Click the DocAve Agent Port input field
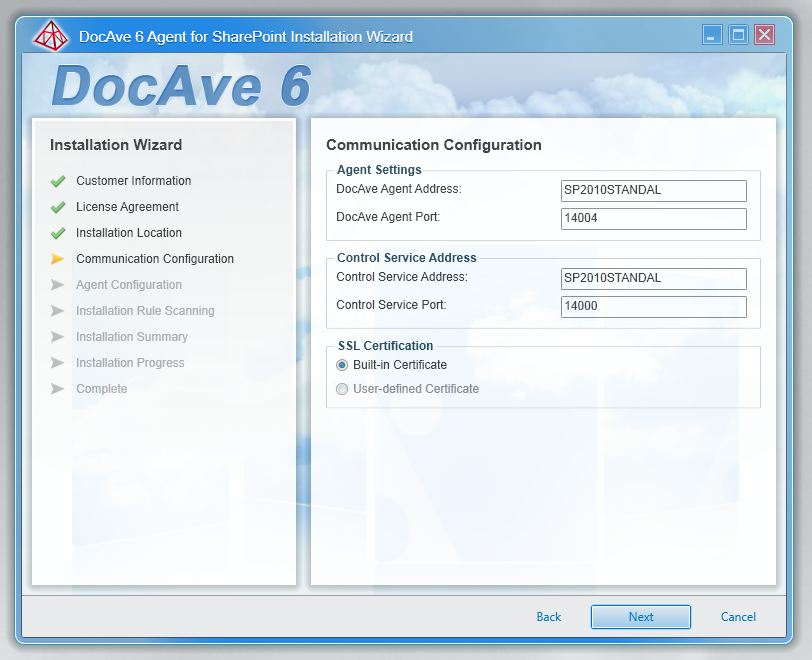 point(653,219)
